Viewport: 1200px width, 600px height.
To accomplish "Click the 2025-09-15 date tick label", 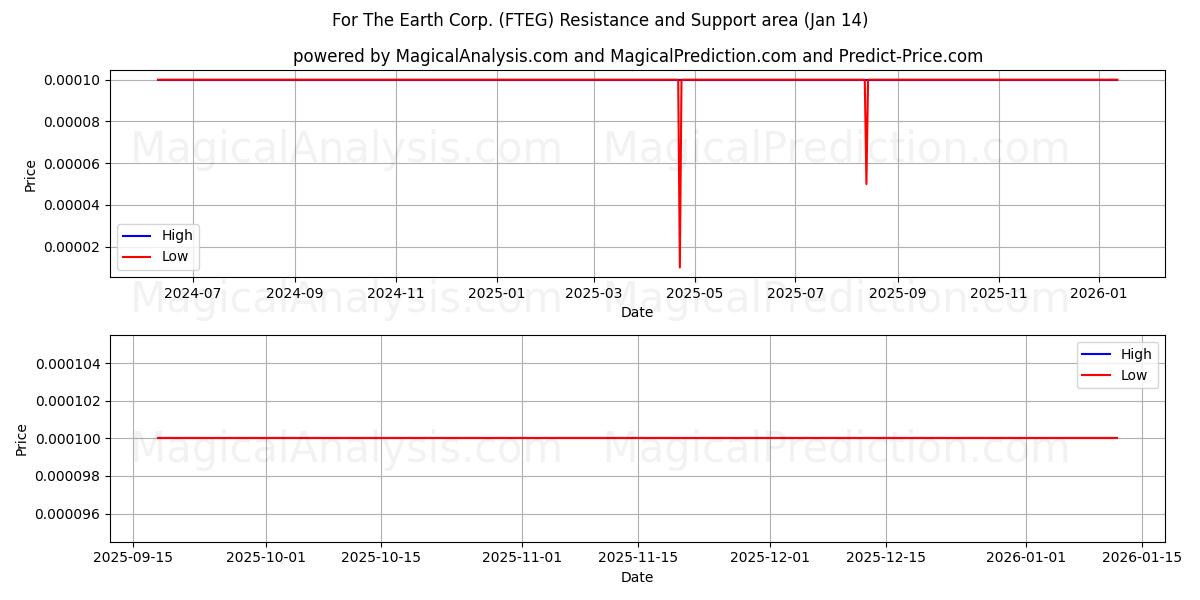I will tap(134, 559).
